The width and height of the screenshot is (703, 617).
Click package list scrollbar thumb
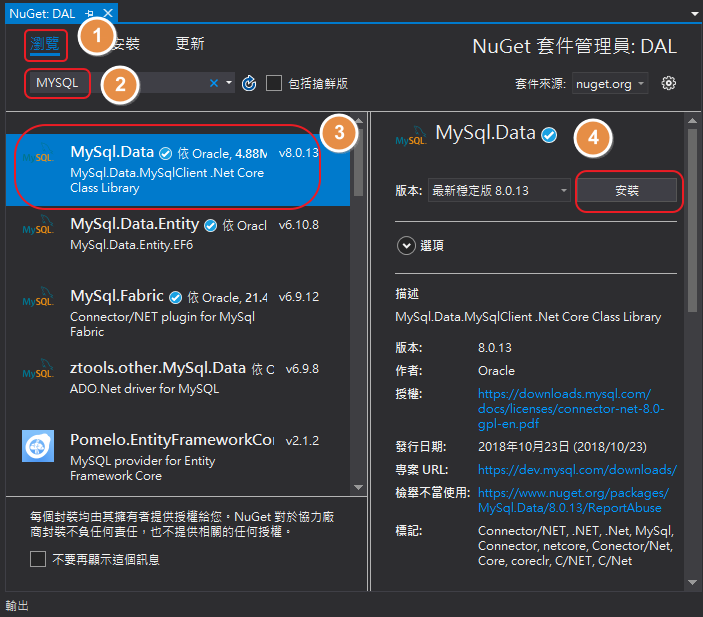tap(358, 162)
